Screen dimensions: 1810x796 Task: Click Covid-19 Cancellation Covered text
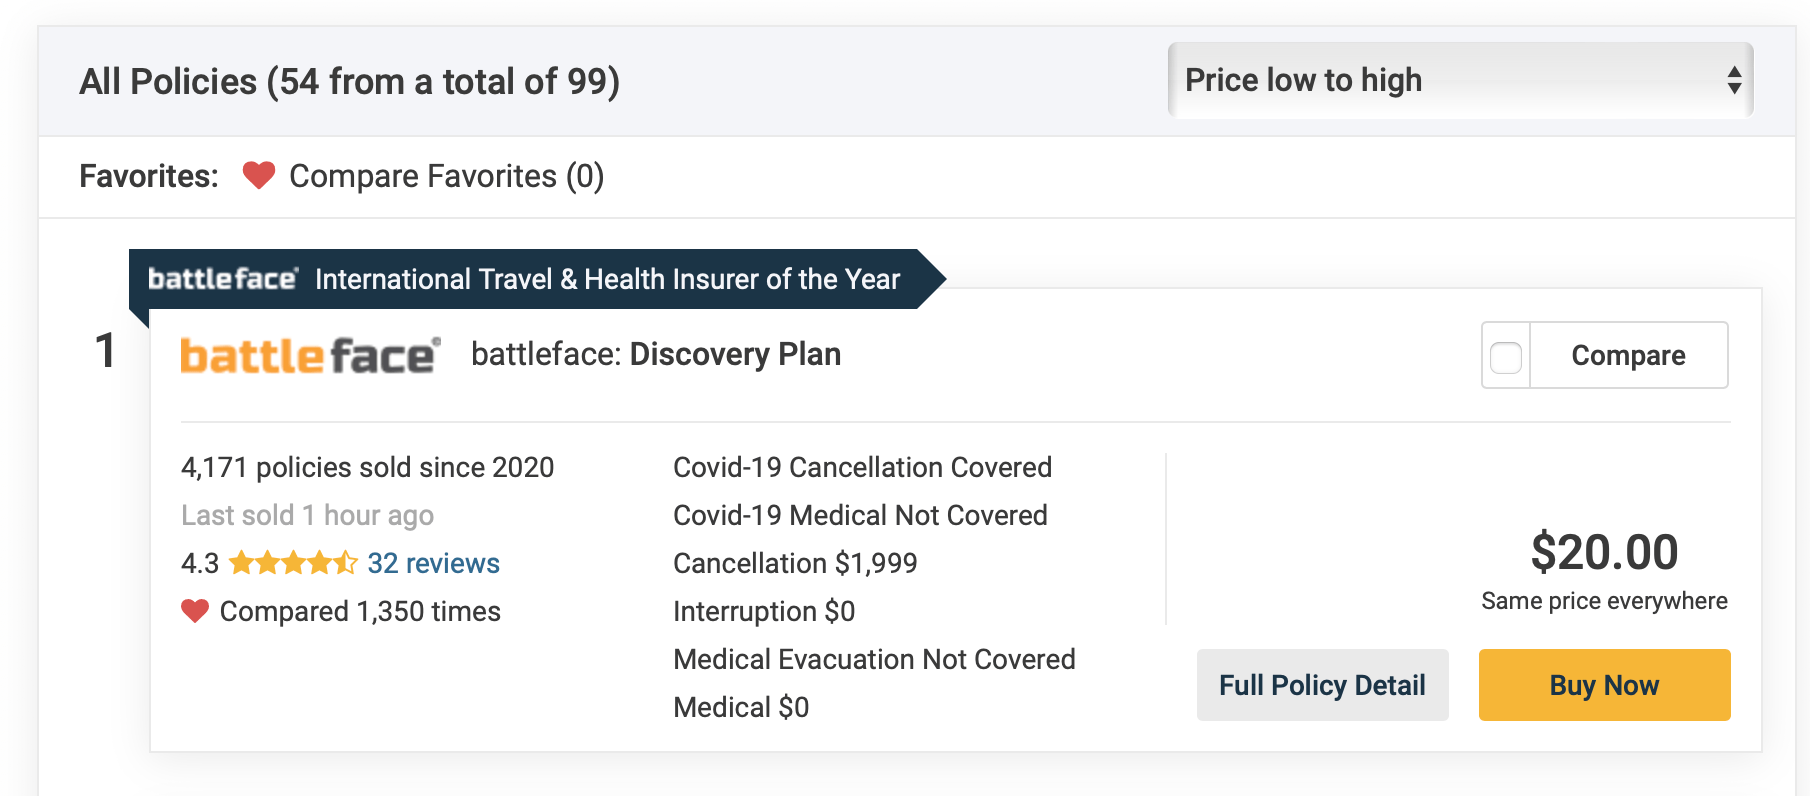tap(862, 467)
